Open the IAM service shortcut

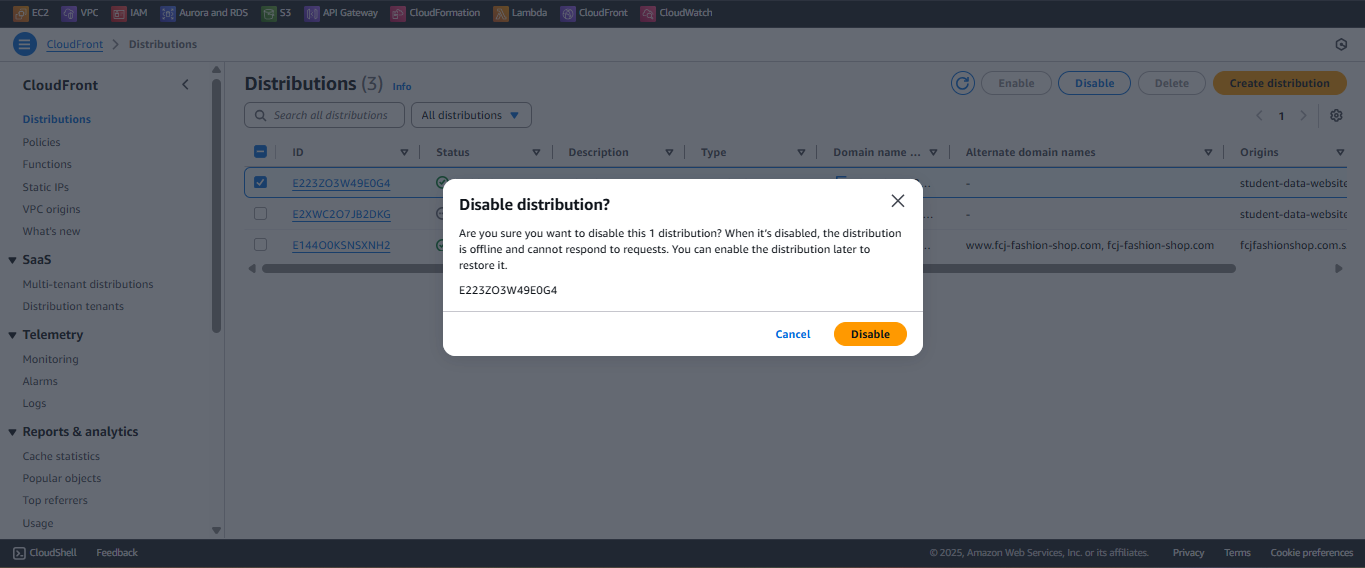point(130,13)
